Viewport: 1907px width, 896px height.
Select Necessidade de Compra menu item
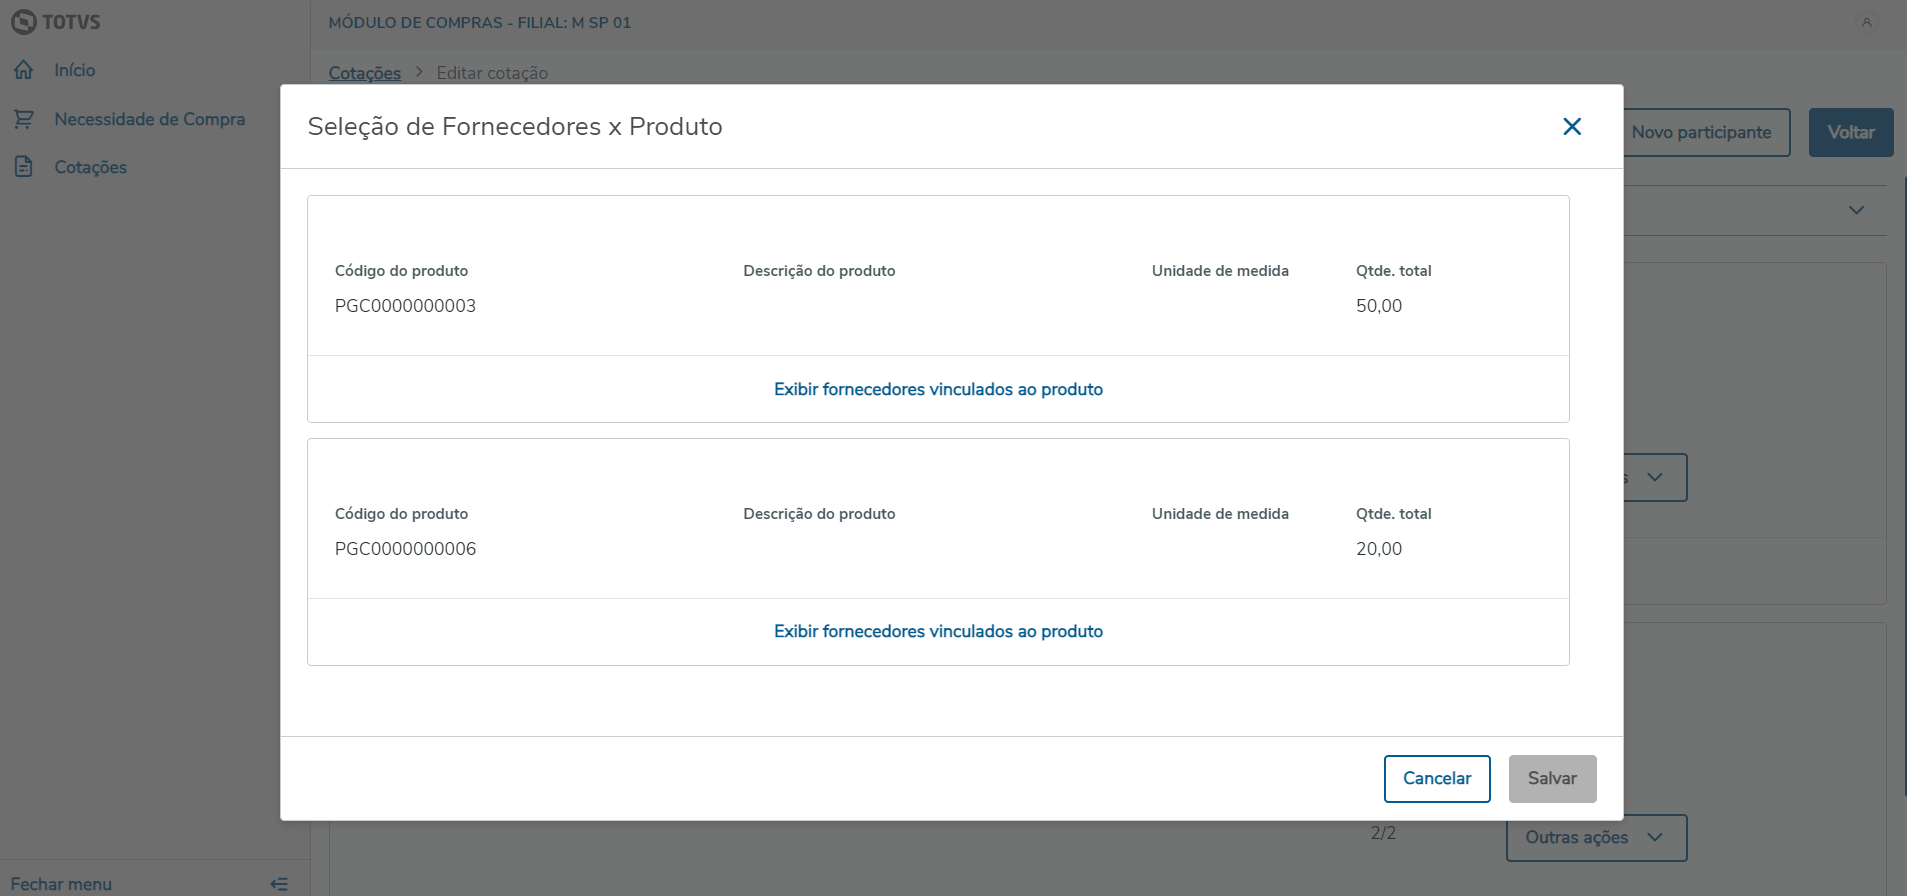tap(149, 119)
